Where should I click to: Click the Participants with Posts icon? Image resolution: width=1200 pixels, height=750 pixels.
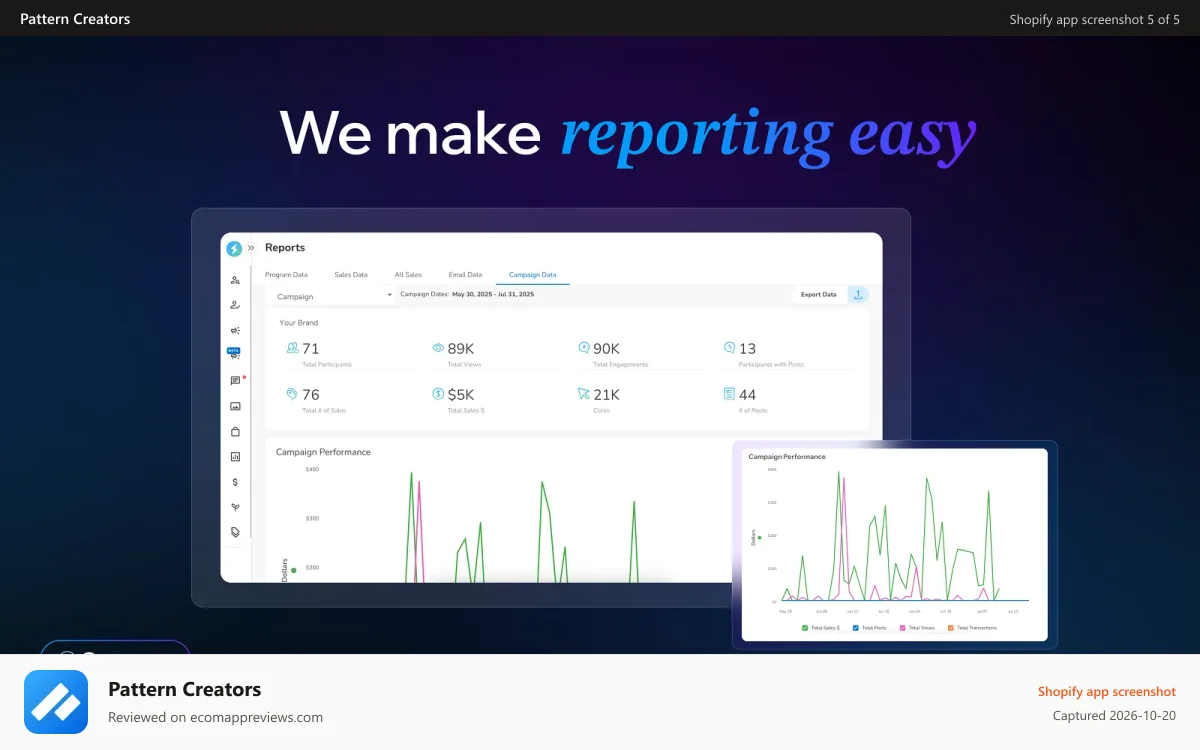(x=729, y=348)
